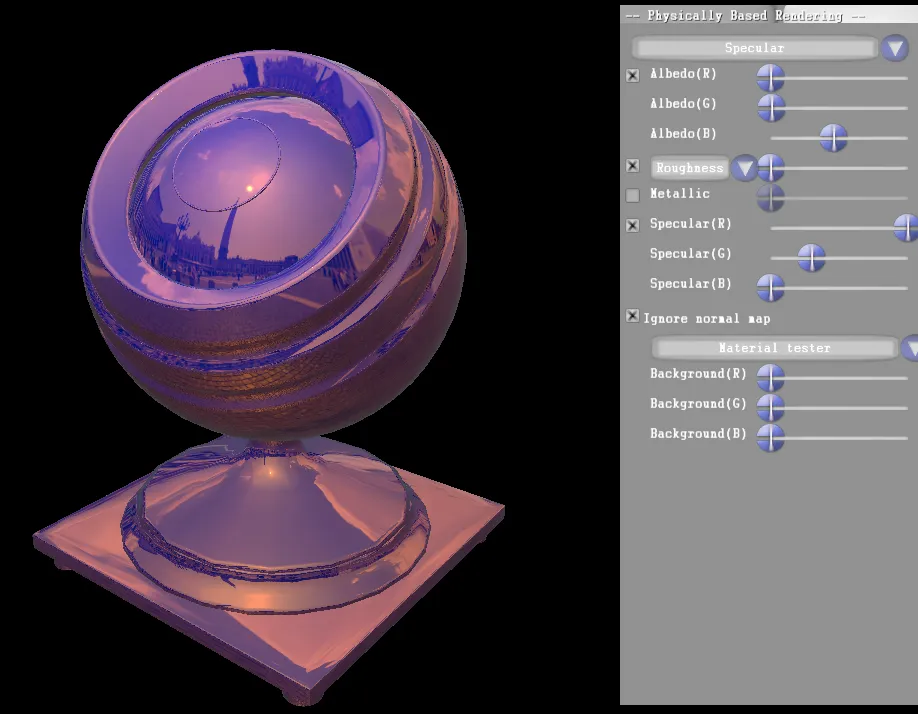Click the Albedo(G) label text

coord(683,104)
